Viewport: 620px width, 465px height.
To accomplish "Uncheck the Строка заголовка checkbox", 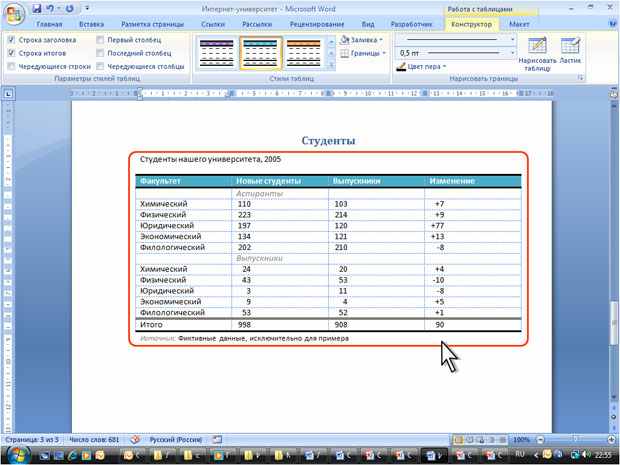I will click(x=11, y=40).
